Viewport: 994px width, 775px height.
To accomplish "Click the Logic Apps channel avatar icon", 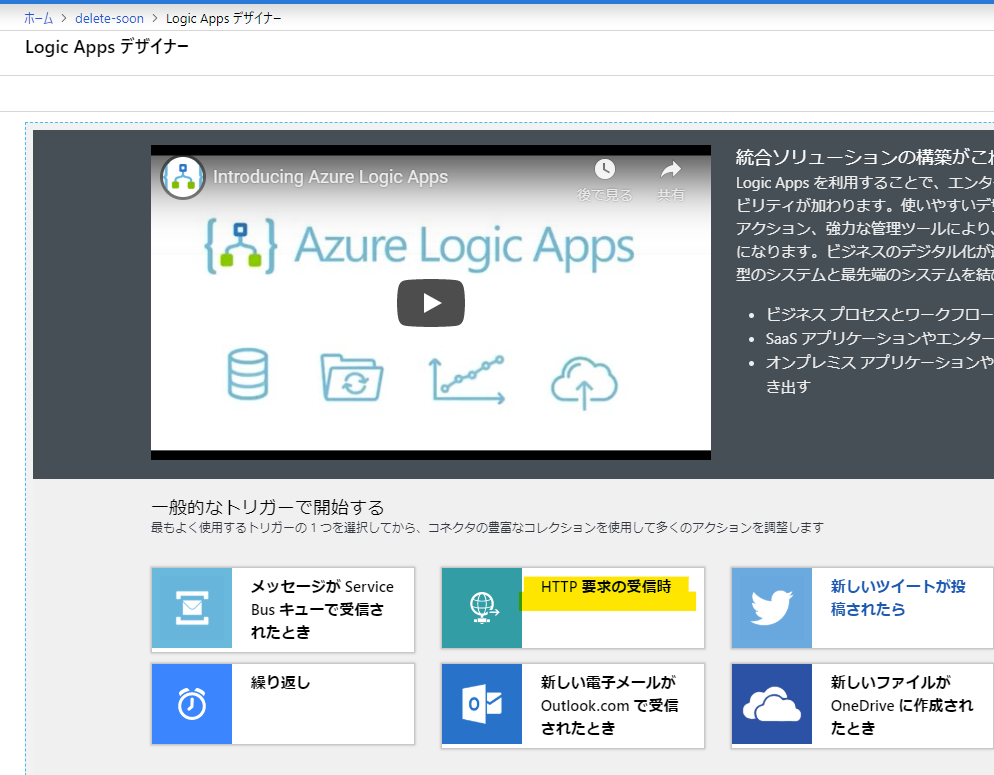I will 183,177.
